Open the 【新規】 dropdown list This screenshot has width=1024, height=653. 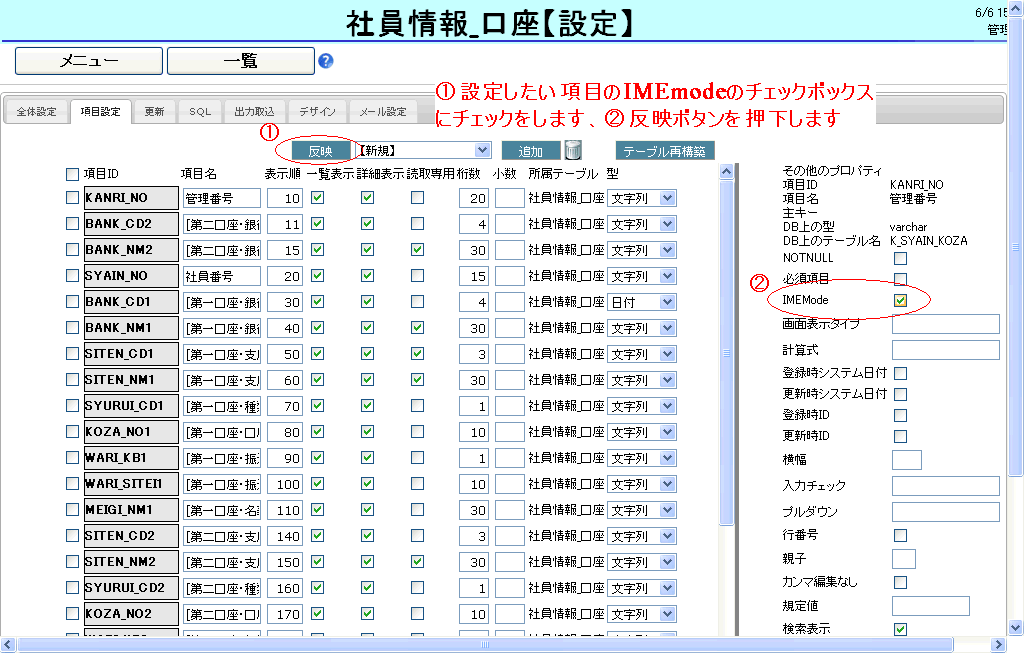click(x=483, y=150)
